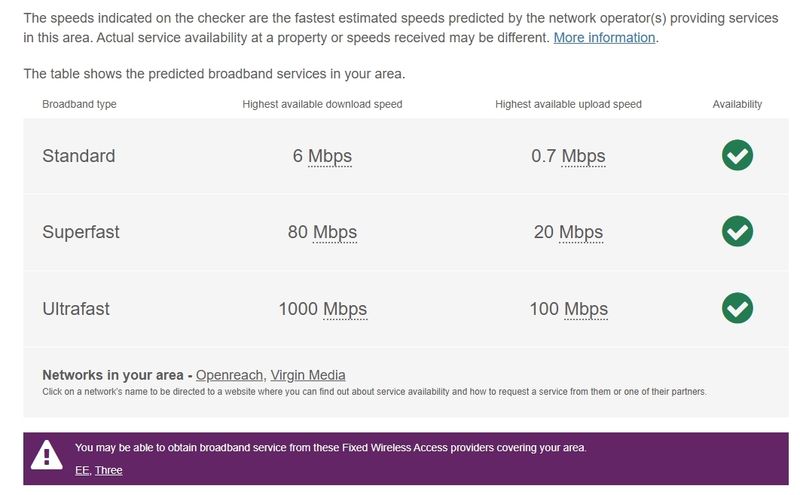
Task: Click the Superfast availability green checkmark
Action: pyautogui.click(x=737, y=231)
